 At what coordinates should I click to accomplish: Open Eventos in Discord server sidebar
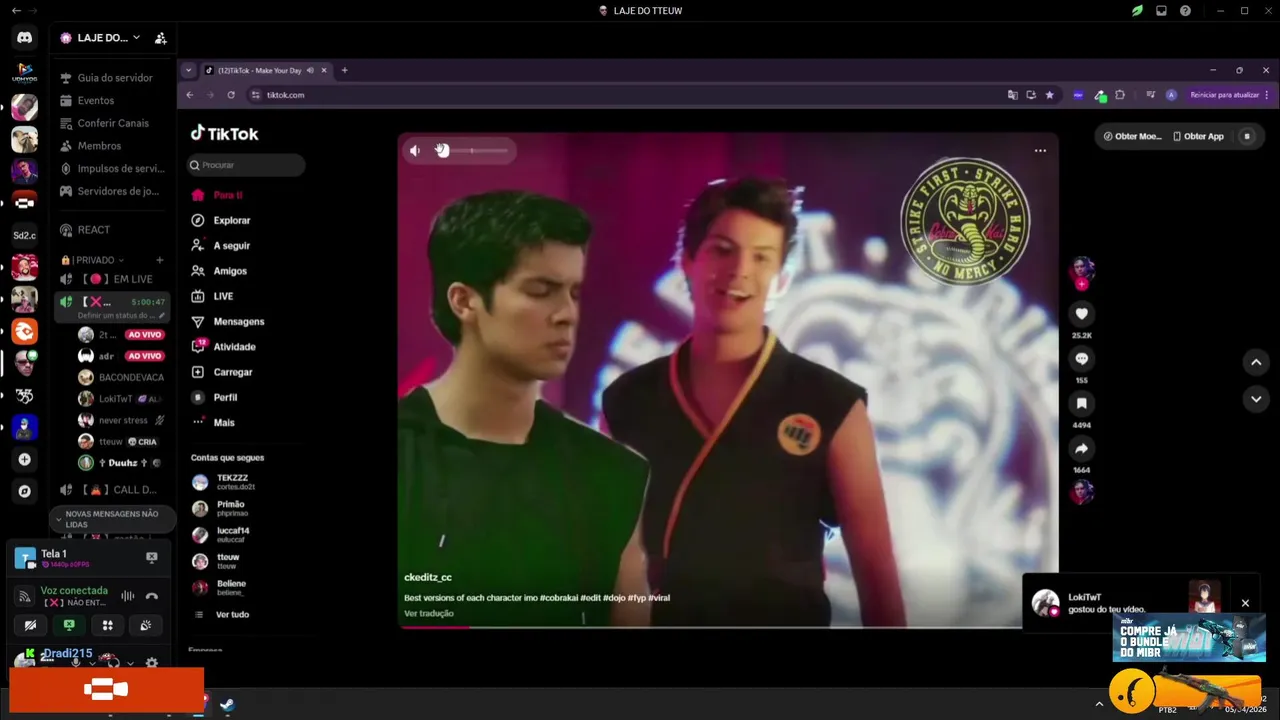pos(96,101)
